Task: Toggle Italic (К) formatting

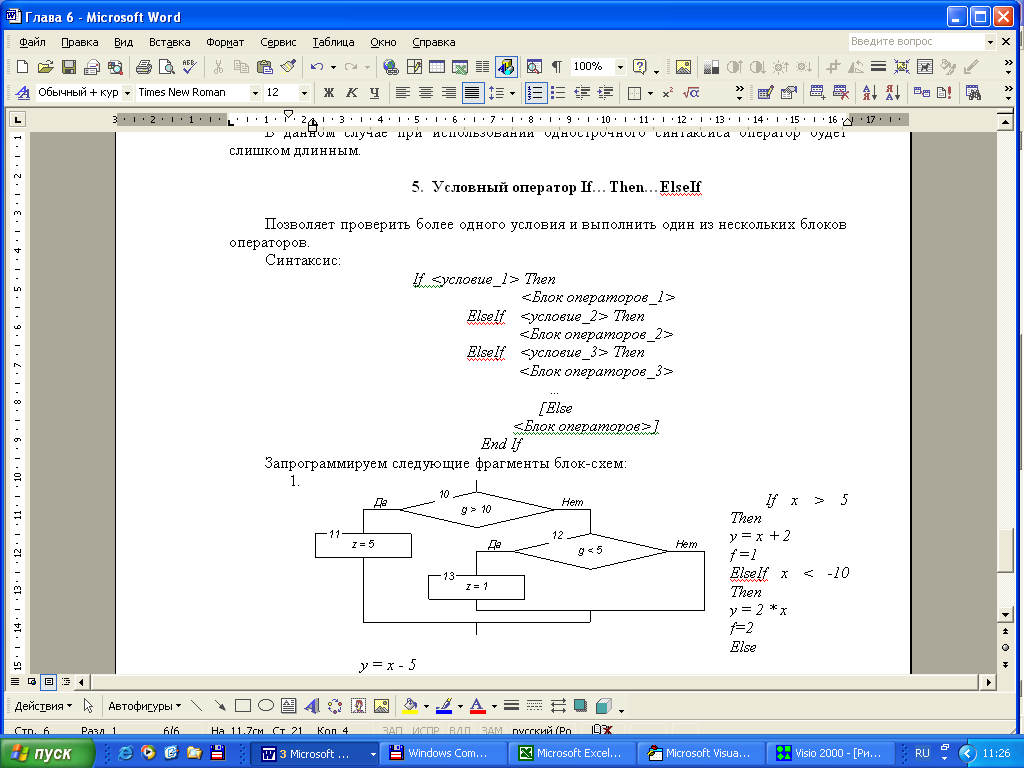Action: coord(351,93)
